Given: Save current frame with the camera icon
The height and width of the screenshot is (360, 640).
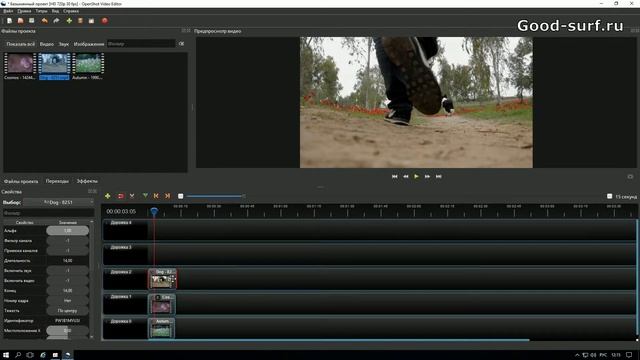Looking at the screenshot, I should tap(630, 177).
